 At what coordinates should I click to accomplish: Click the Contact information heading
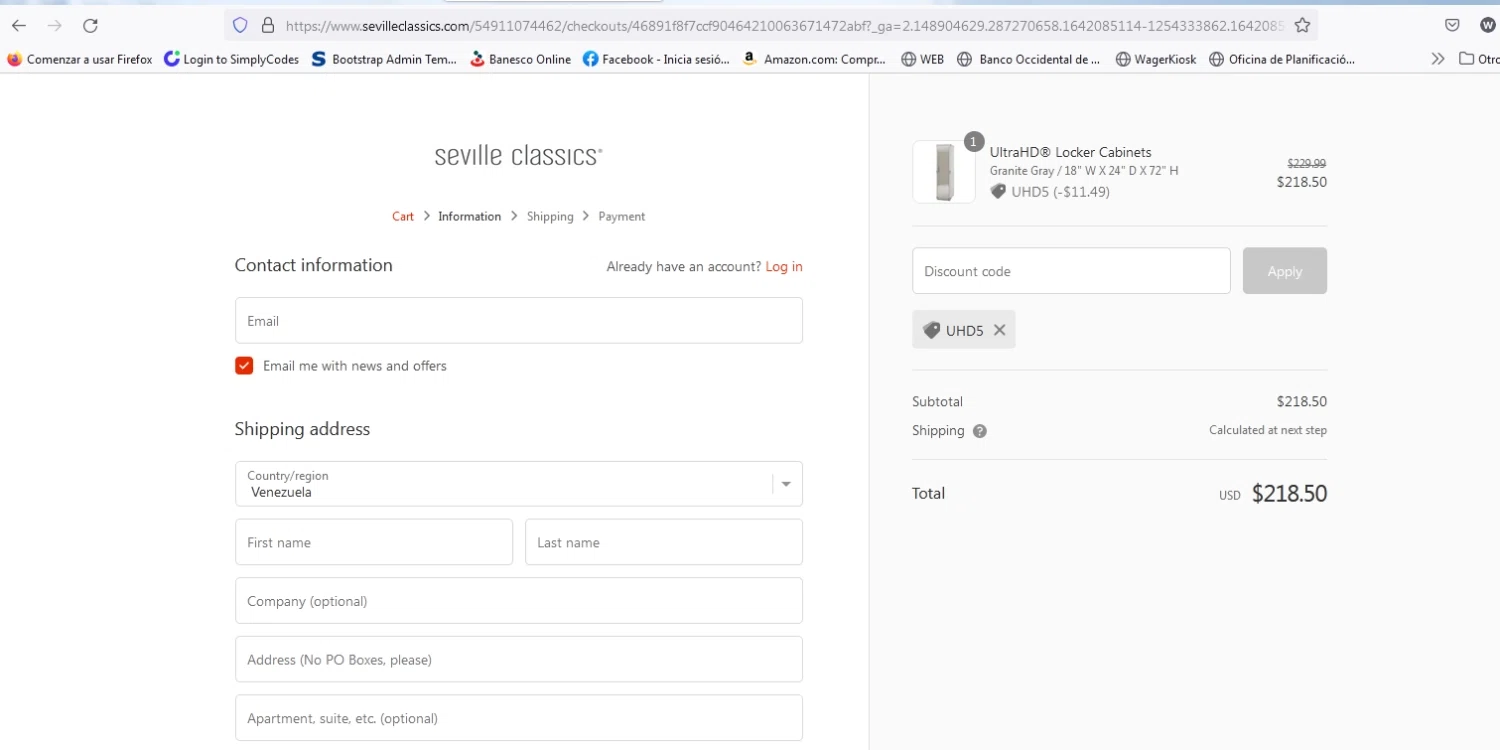[x=313, y=265]
